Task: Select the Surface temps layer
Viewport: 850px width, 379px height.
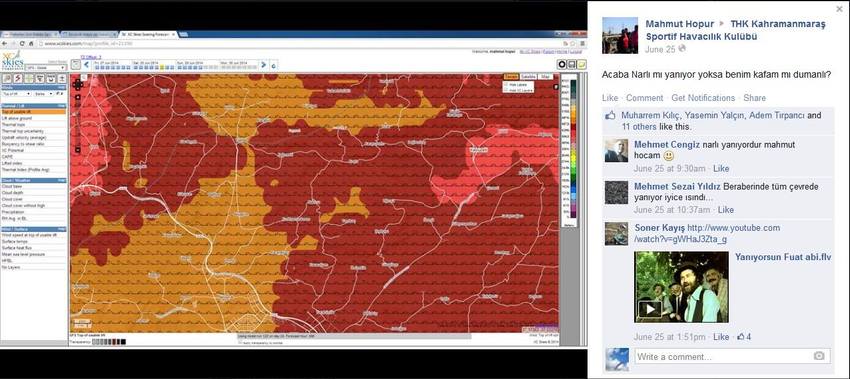Action: (15, 241)
